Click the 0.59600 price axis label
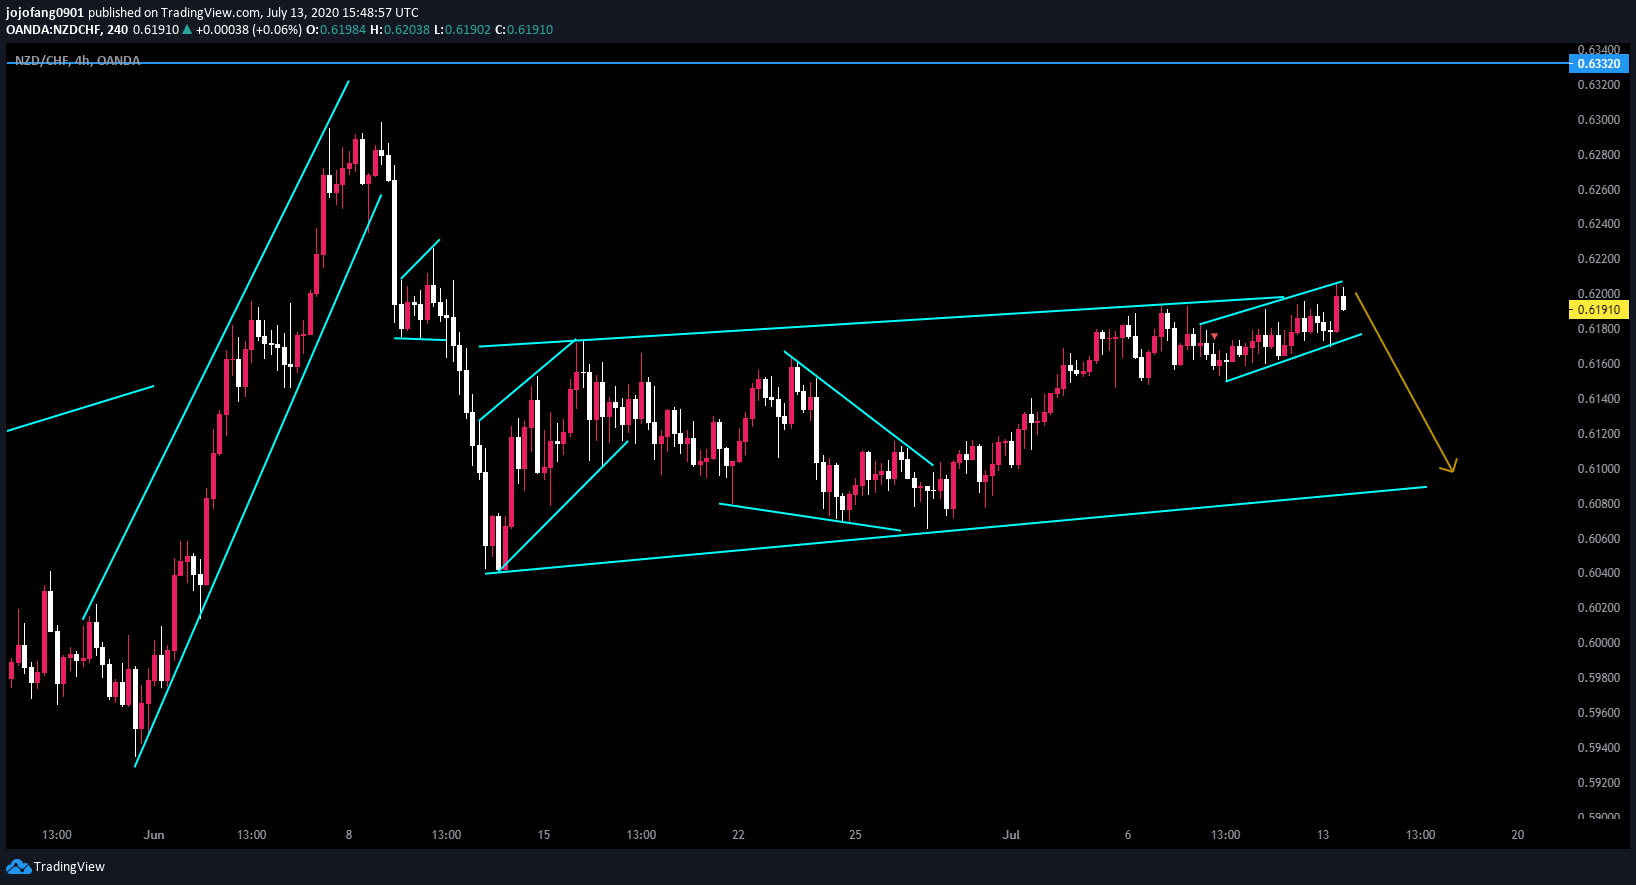 [1598, 713]
